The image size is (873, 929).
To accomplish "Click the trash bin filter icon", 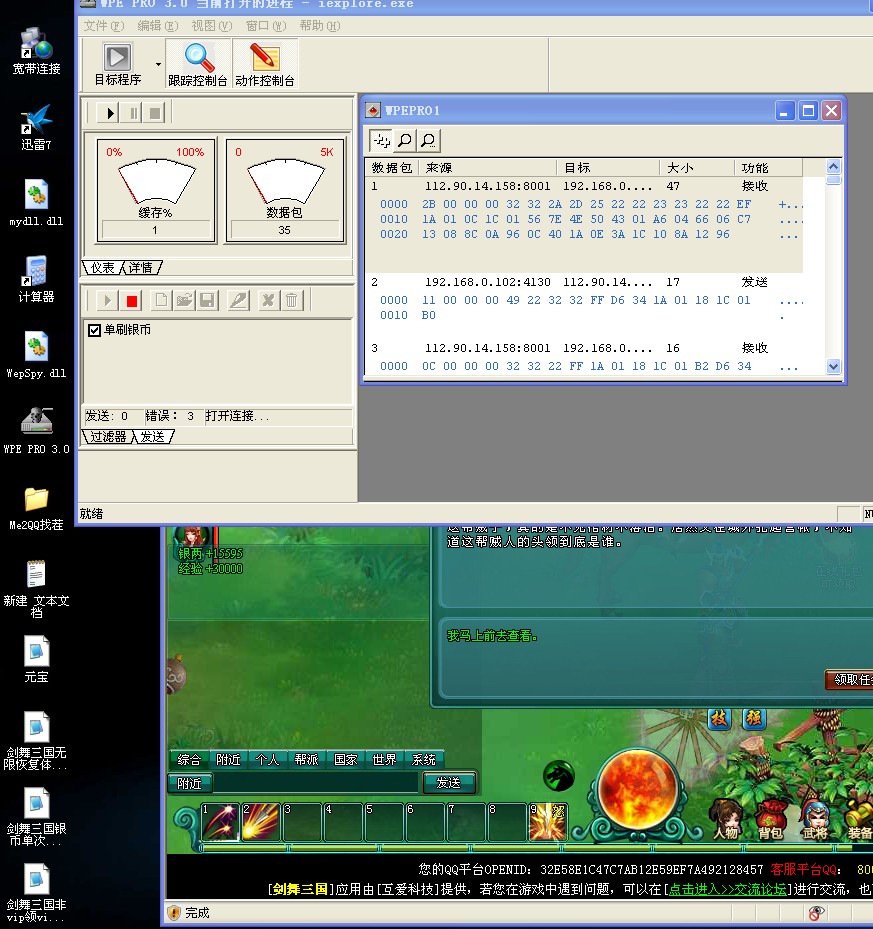I will [x=292, y=300].
